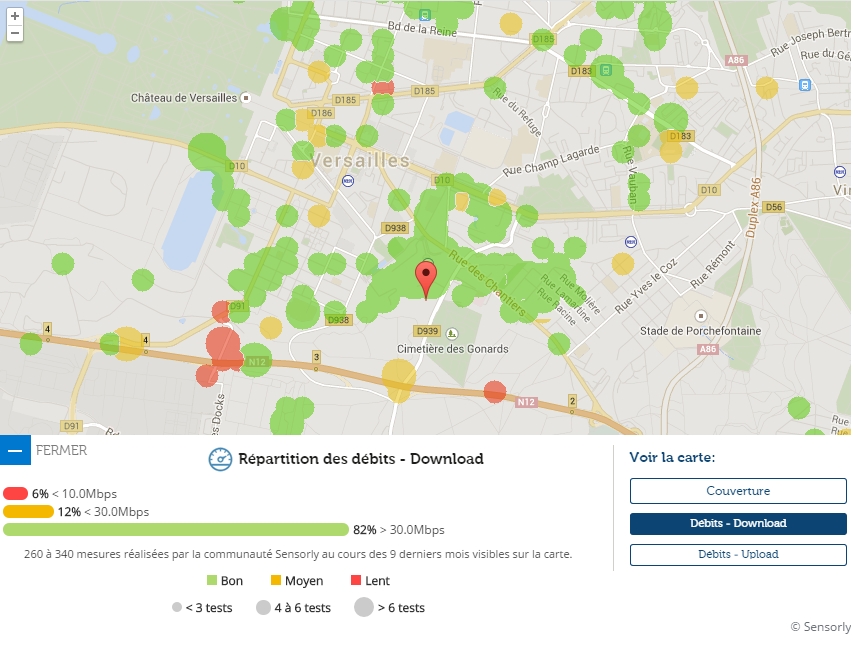
Task: Click the Stade de Porchefontaine marker icon
Action: pyautogui.click(x=701, y=316)
